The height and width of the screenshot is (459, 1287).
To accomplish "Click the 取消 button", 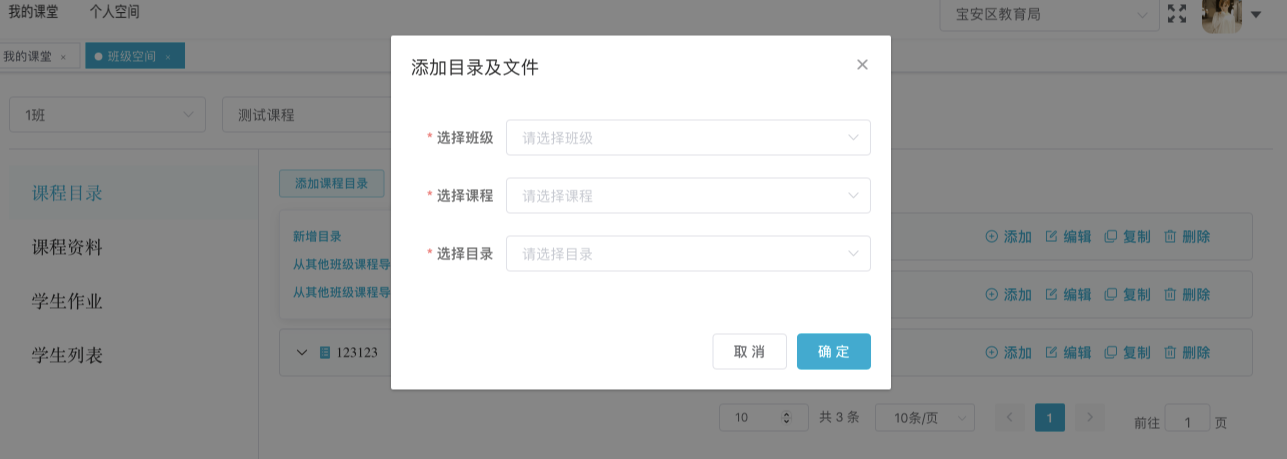I will [749, 351].
